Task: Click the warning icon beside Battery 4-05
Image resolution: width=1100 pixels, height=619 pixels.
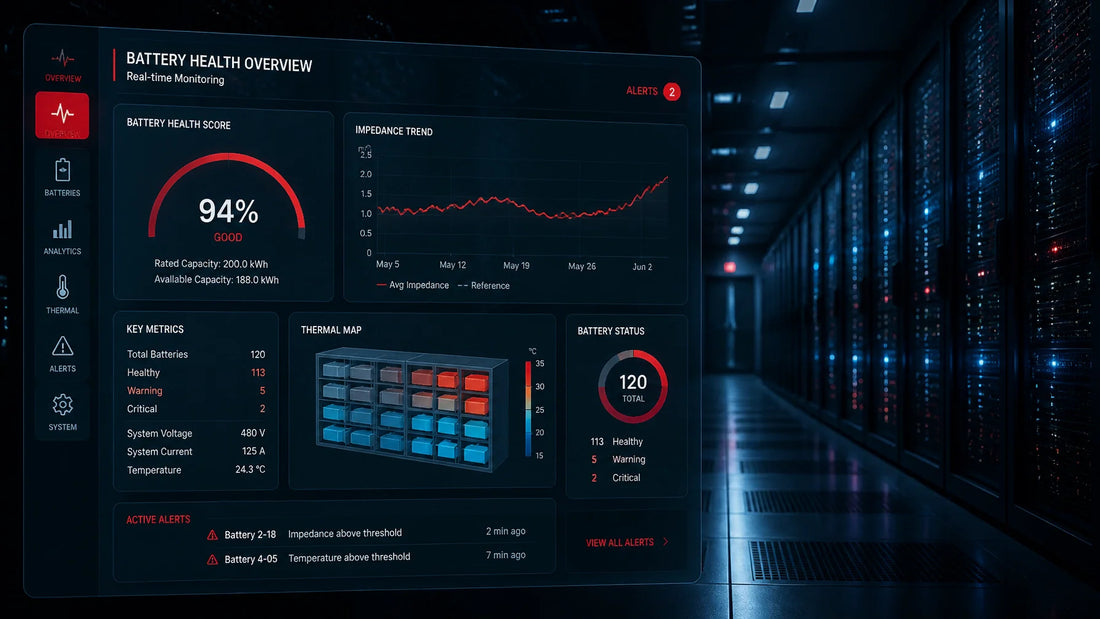Action: (213, 559)
